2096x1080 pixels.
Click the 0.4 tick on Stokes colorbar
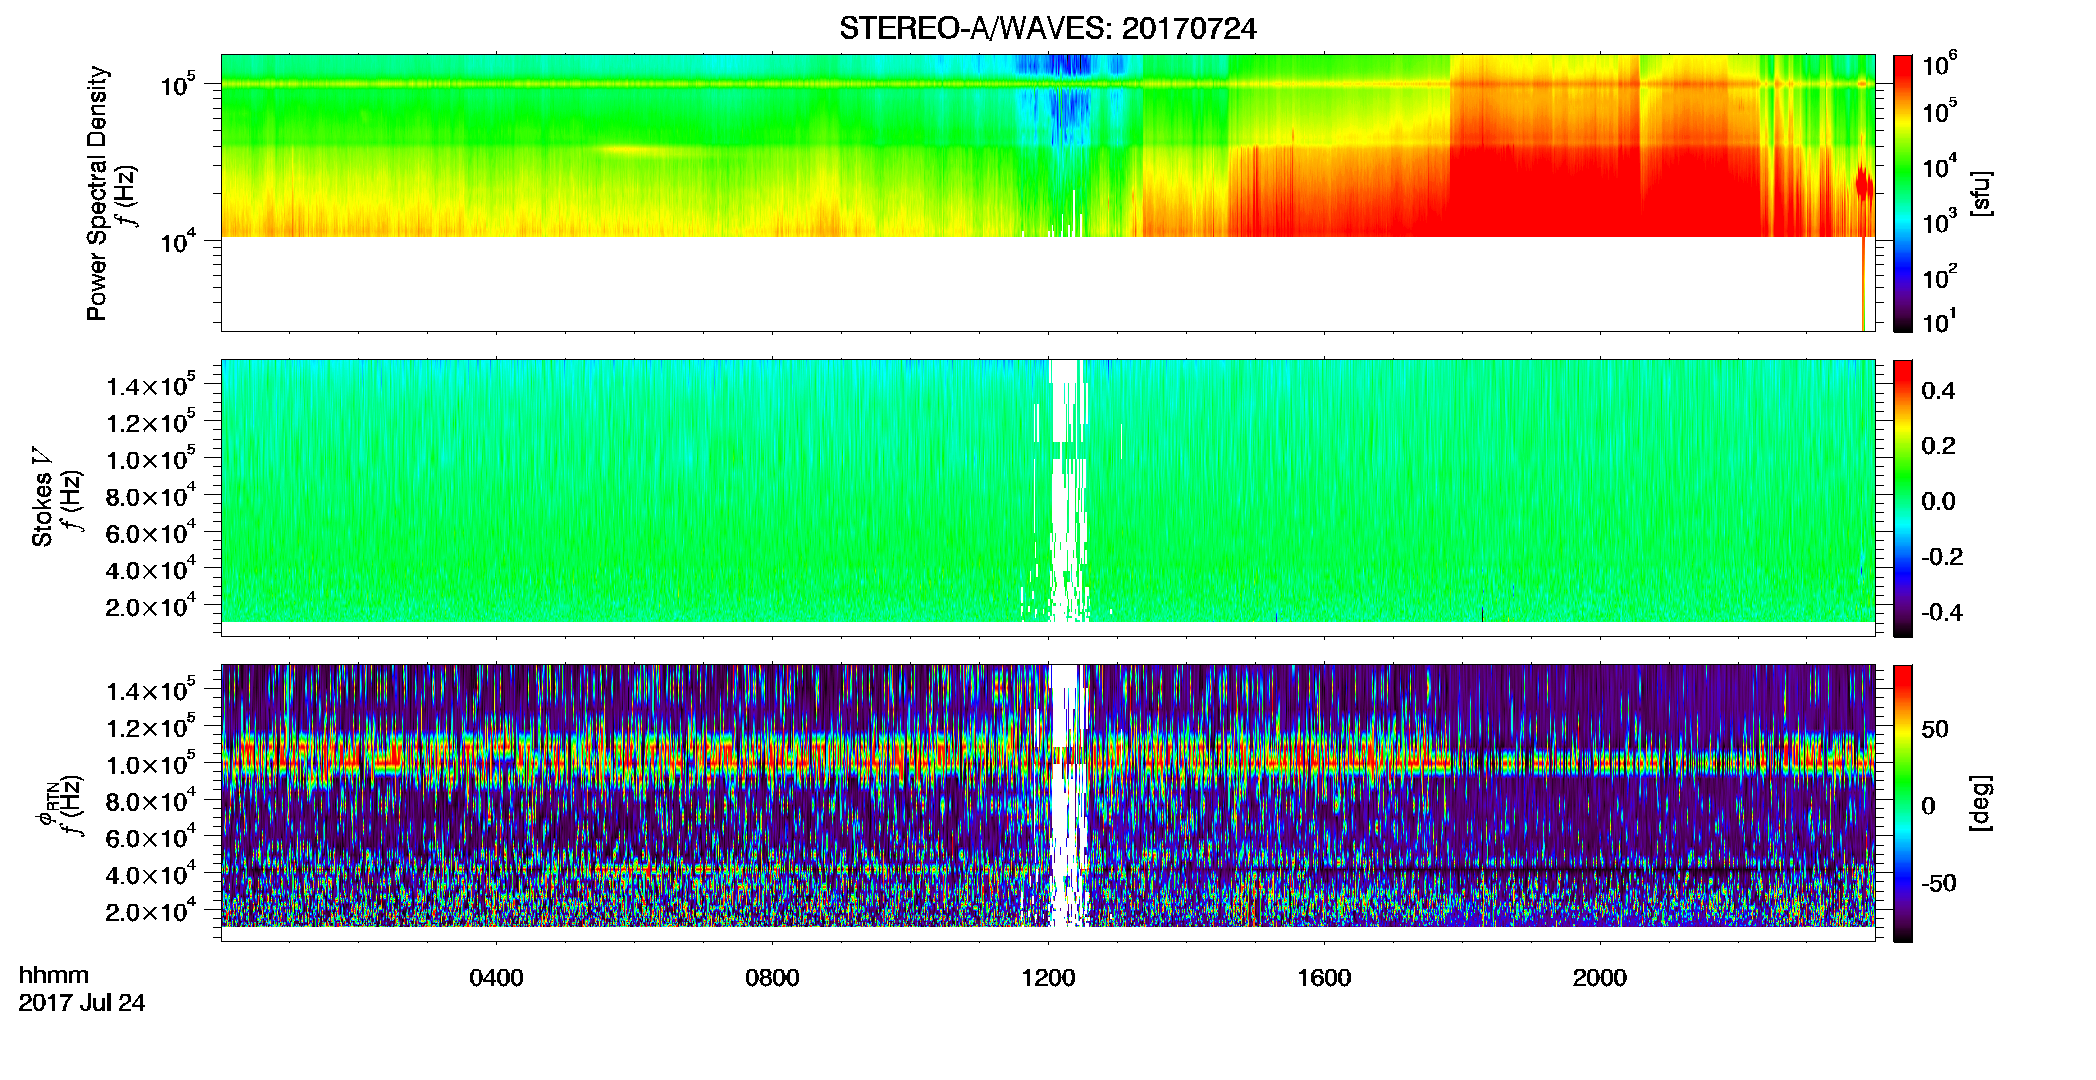[x=1938, y=391]
